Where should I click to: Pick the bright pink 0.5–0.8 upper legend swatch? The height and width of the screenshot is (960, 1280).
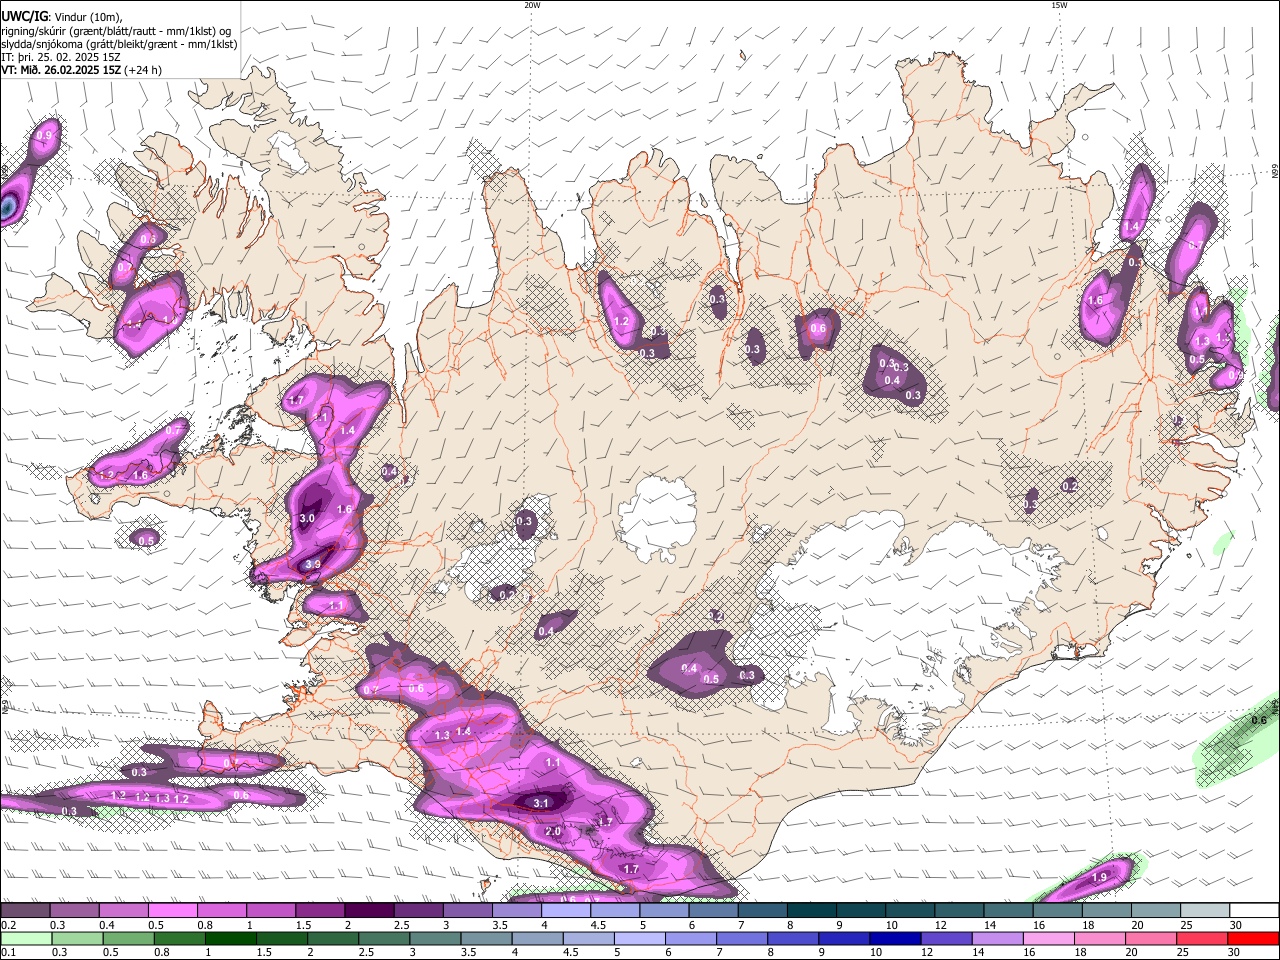tap(172, 910)
